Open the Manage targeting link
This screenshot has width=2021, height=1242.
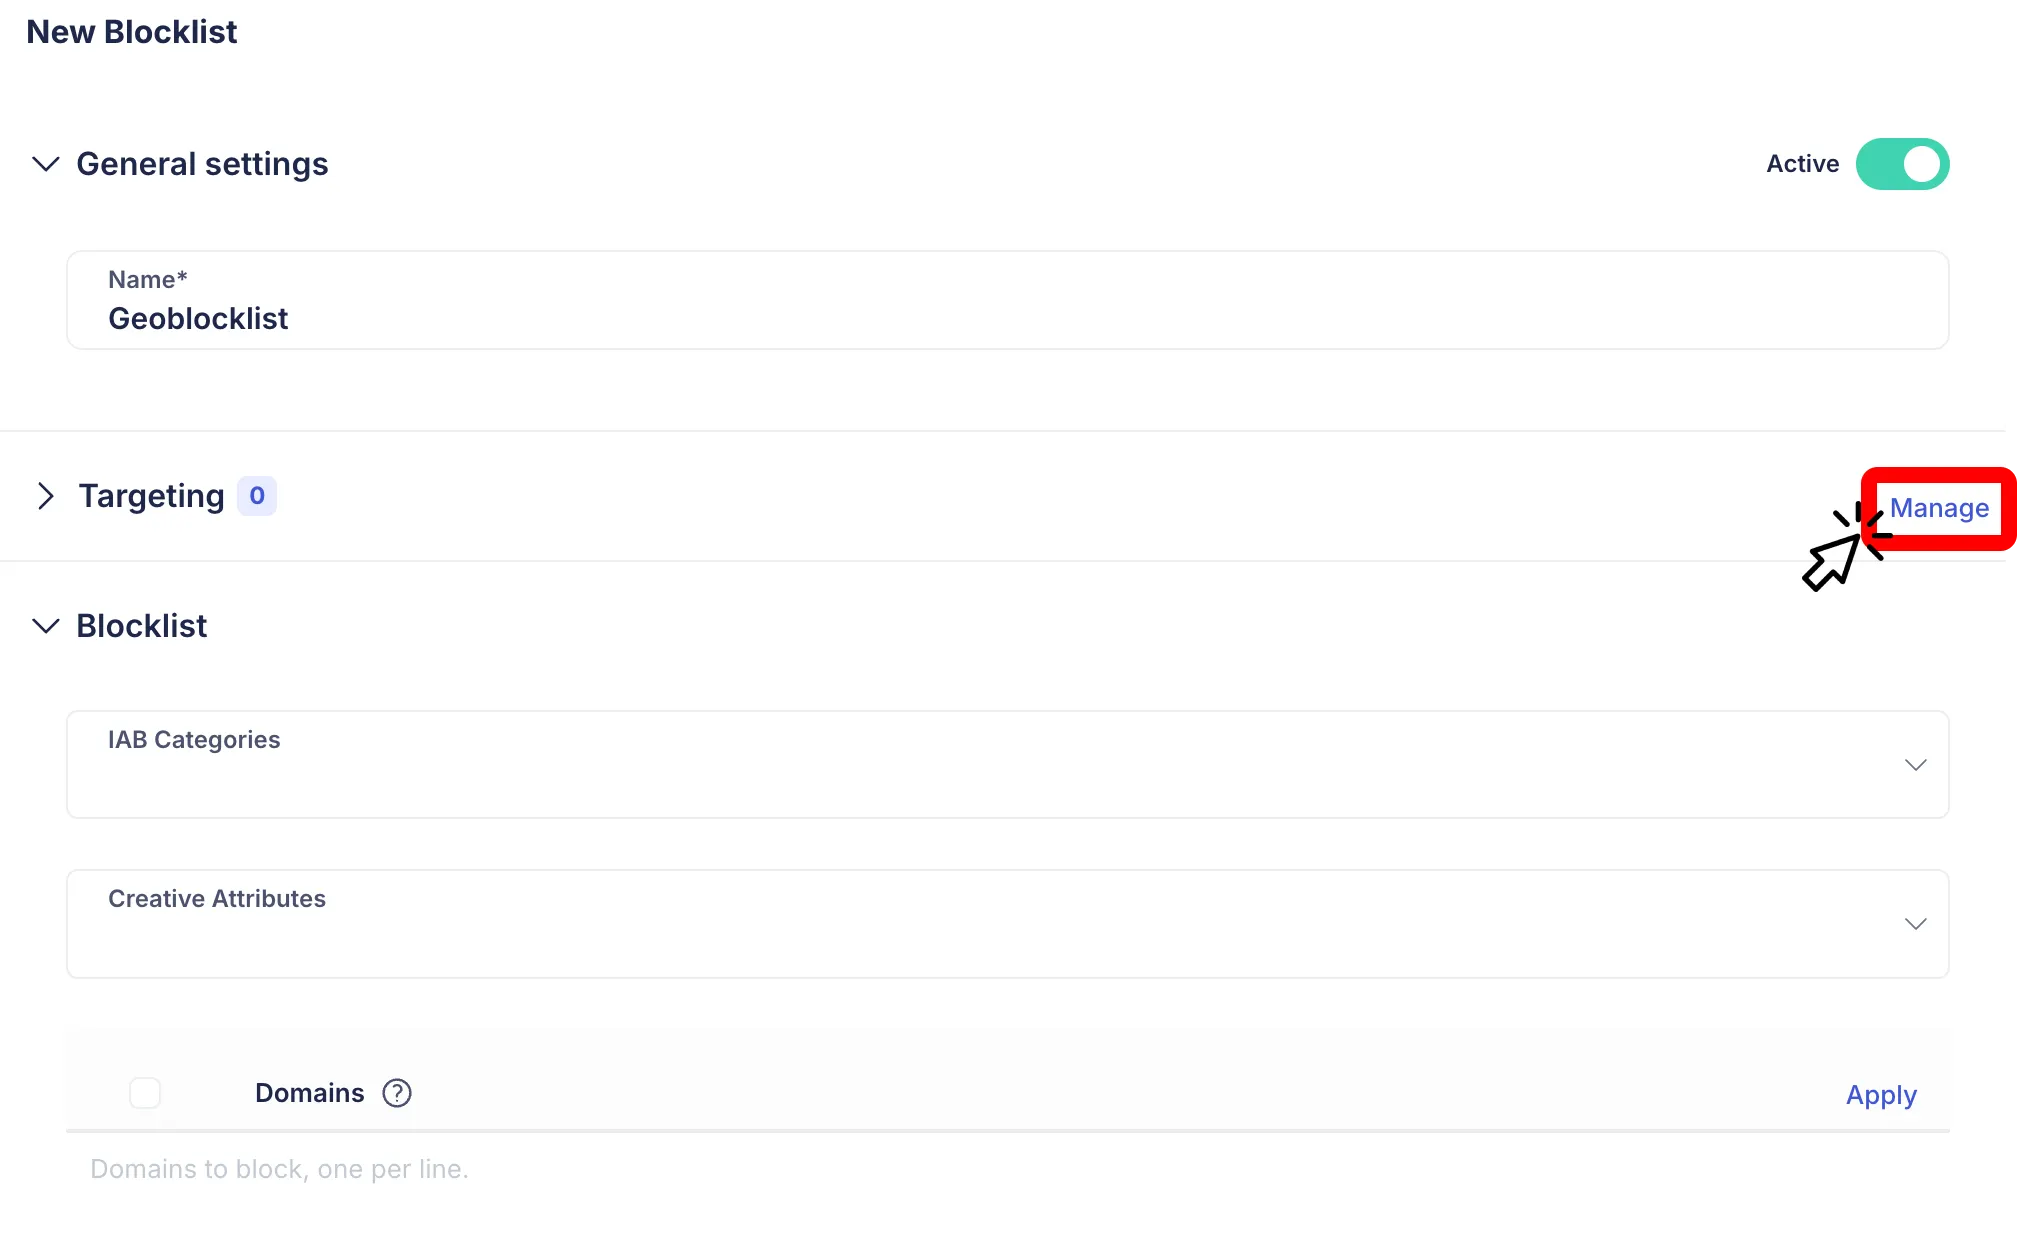[x=1938, y=508]
